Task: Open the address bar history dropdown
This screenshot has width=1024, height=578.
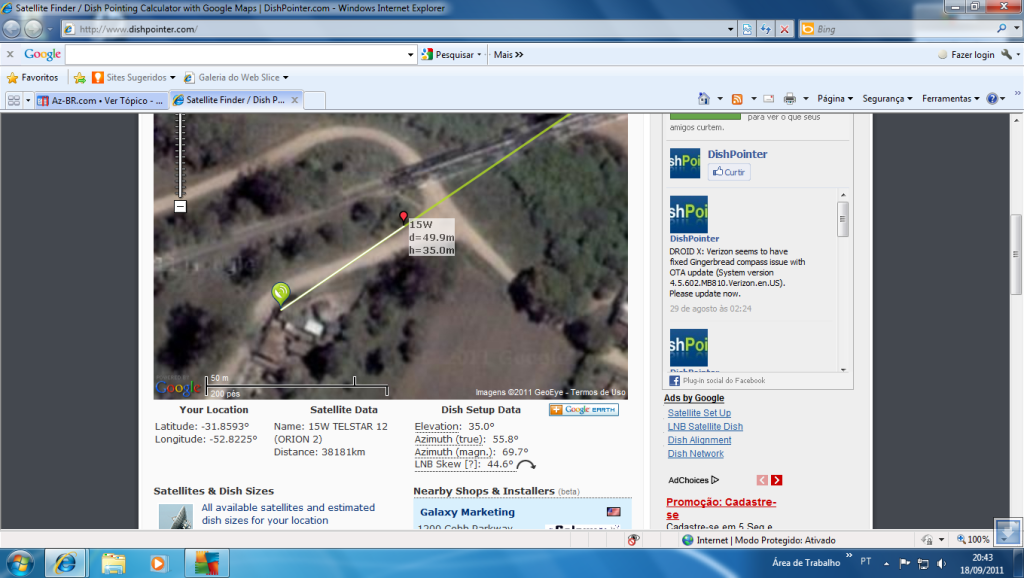Action: (730, 29)
